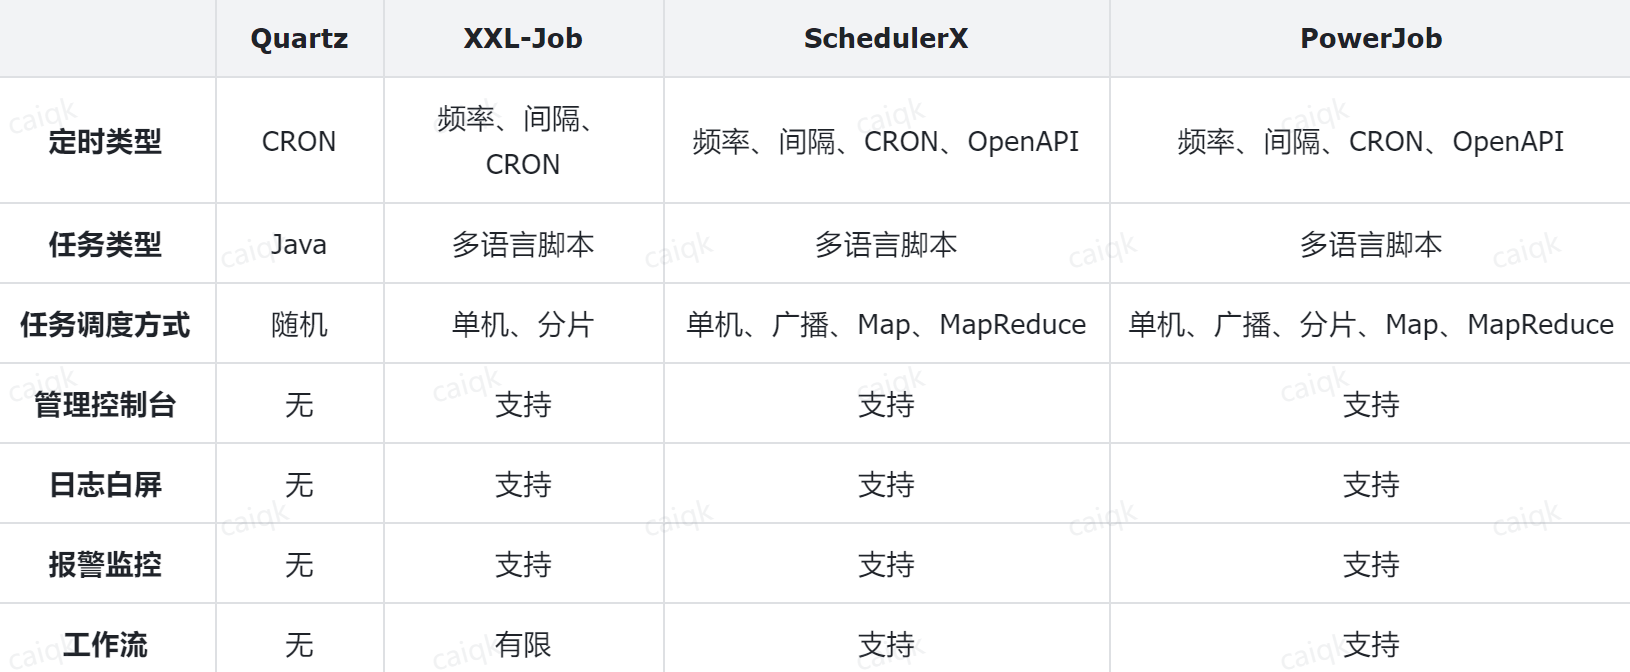Click SchedulerX's 多语言脚本 cell
This screenshot has width=1630, height=672.
tap(886, 244)
